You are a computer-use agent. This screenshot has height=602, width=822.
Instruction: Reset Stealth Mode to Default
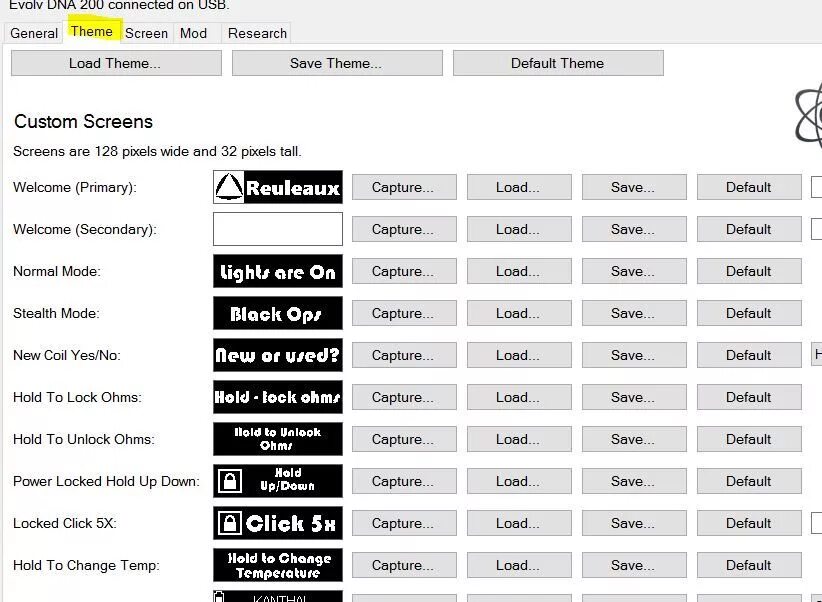[x=749, y=313]
